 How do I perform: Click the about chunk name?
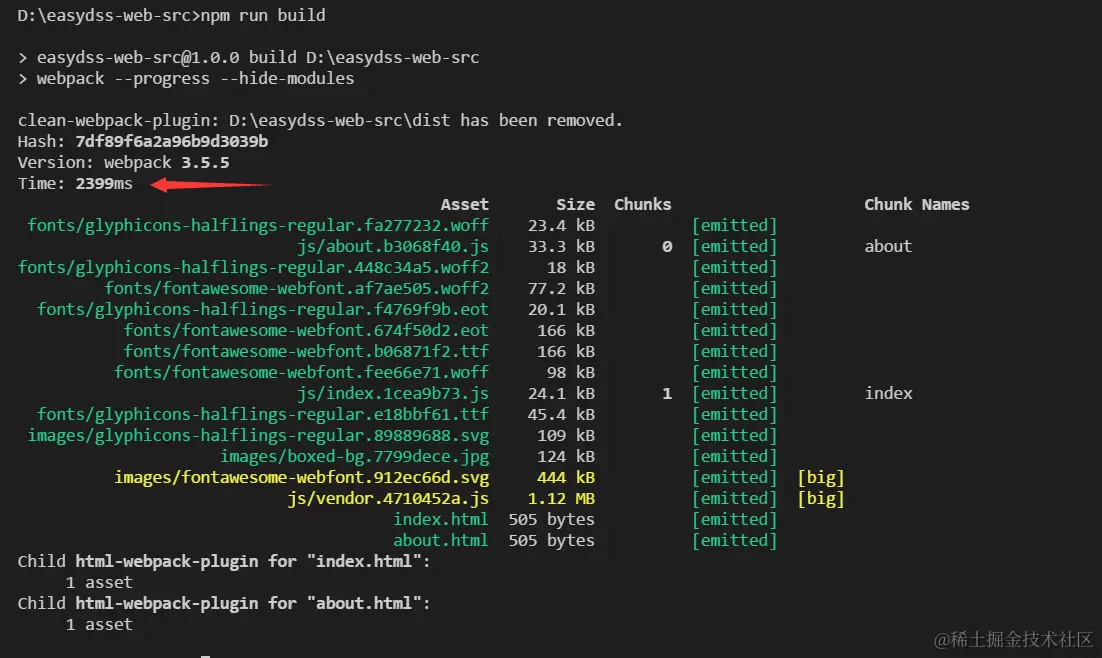[888, 247]
